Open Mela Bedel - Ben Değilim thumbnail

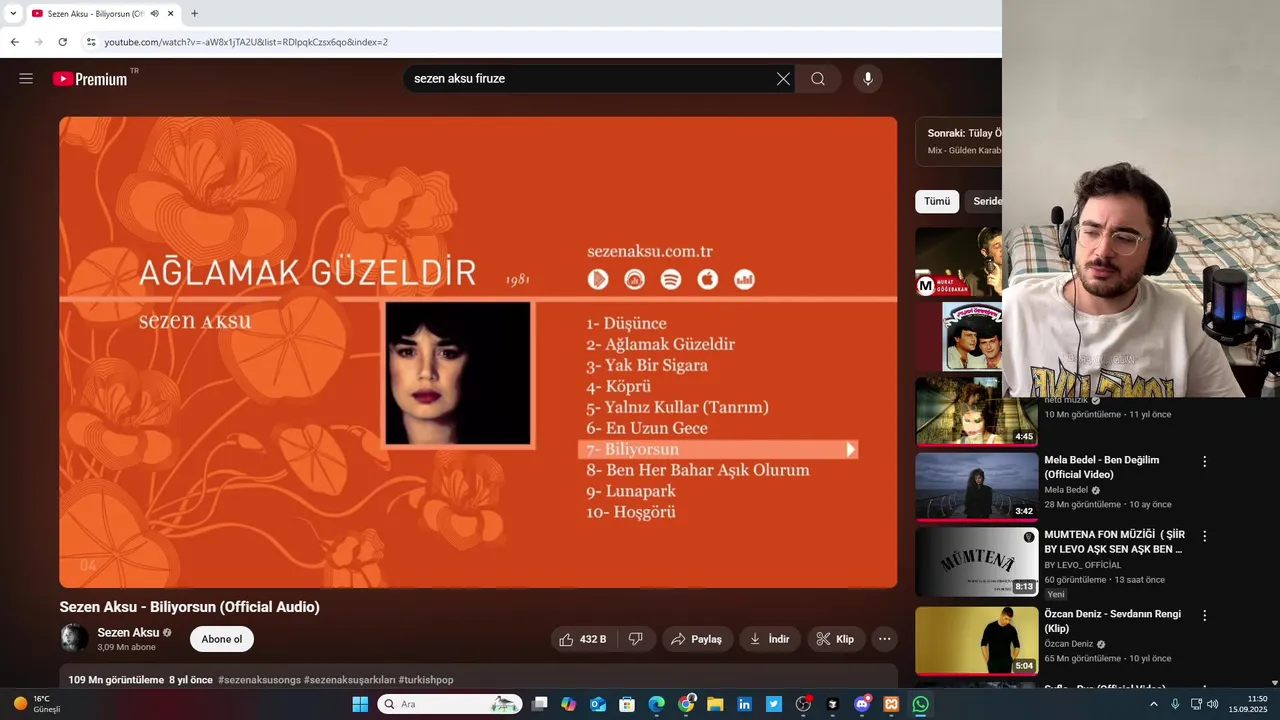pos(977,487)
